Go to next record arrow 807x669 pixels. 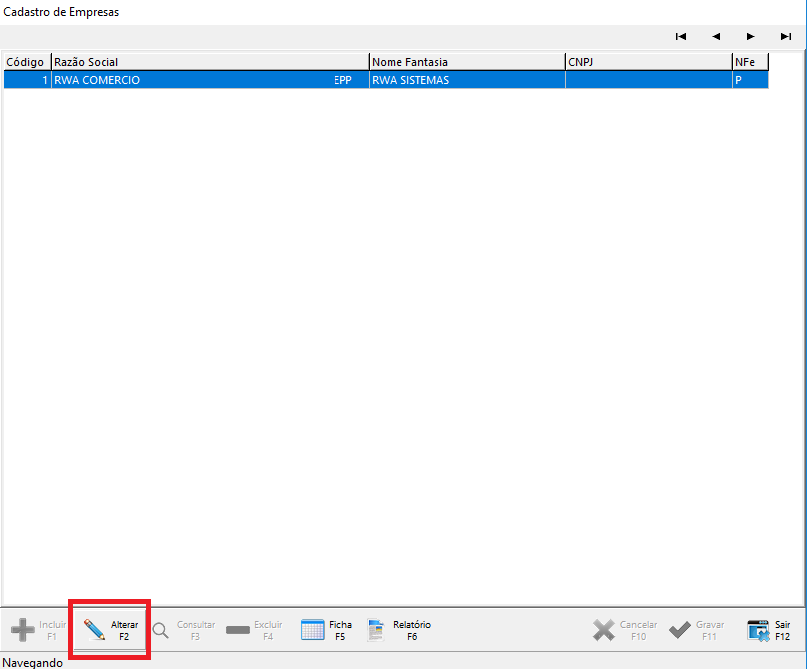pos(750,37)
